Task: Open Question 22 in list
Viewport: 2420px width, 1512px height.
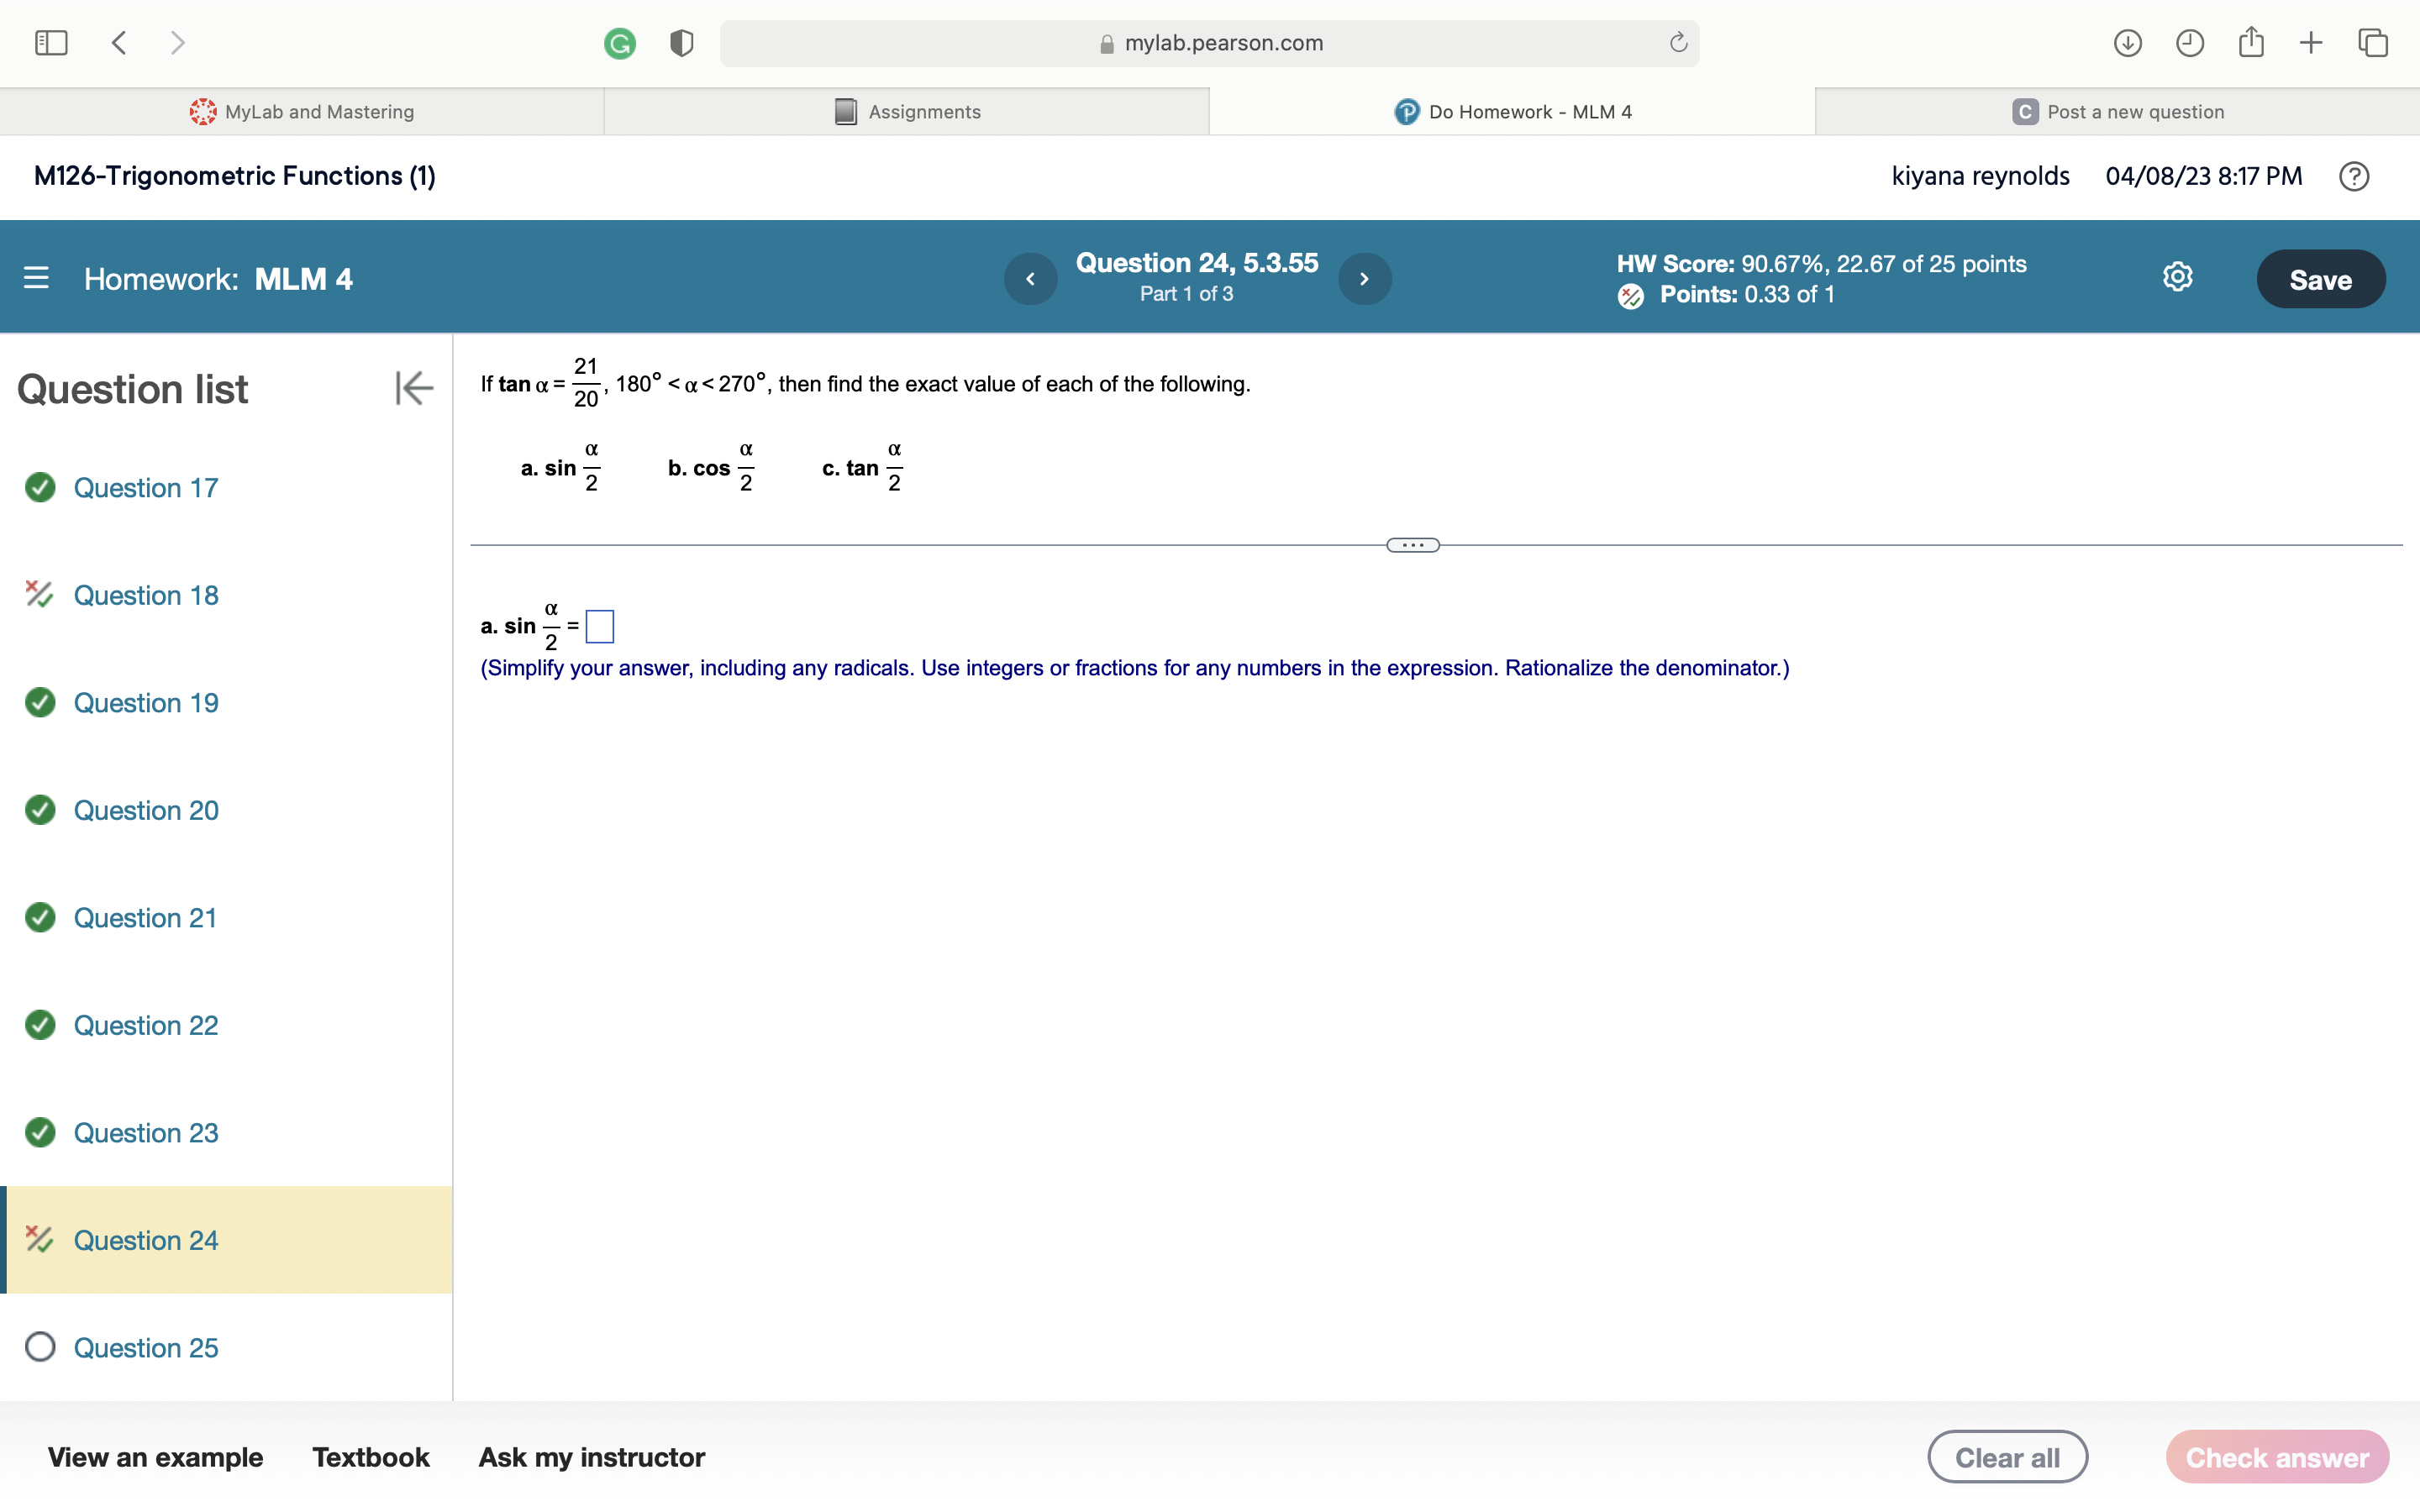Action: (x=146, y=1025)
